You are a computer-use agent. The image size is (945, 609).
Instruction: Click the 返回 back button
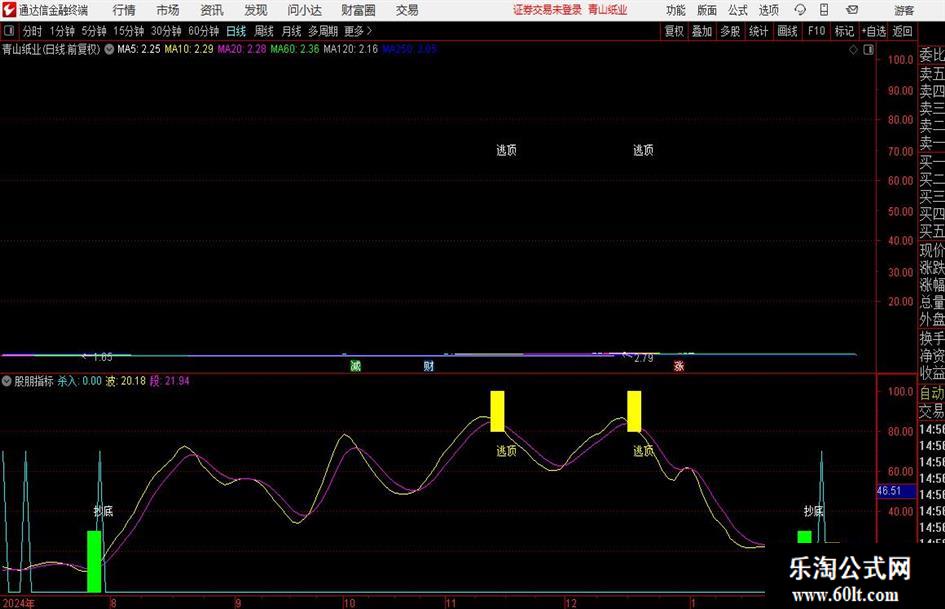point(902,31)
